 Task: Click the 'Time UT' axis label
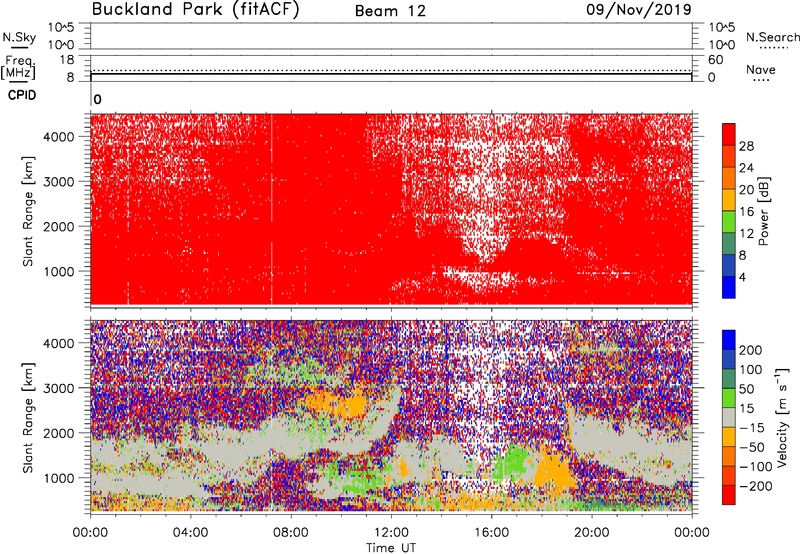coord(391,548)
